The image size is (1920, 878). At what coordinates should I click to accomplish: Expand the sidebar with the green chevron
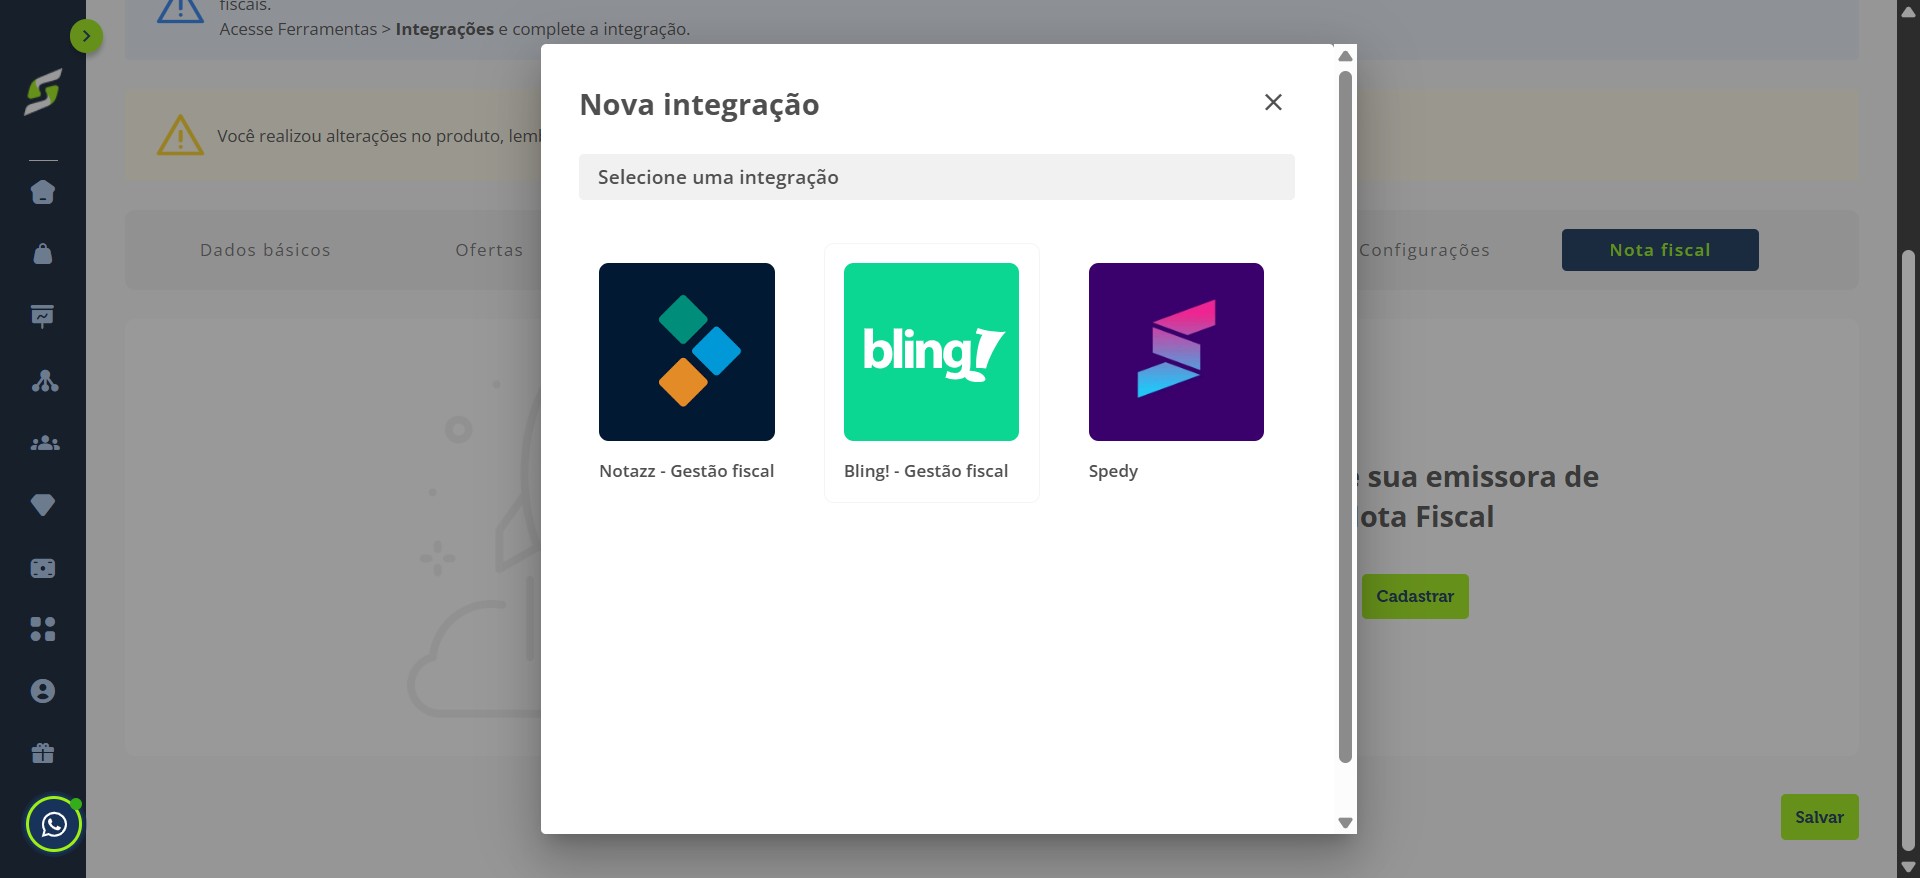pyautogui.click(x=87, y=37)
